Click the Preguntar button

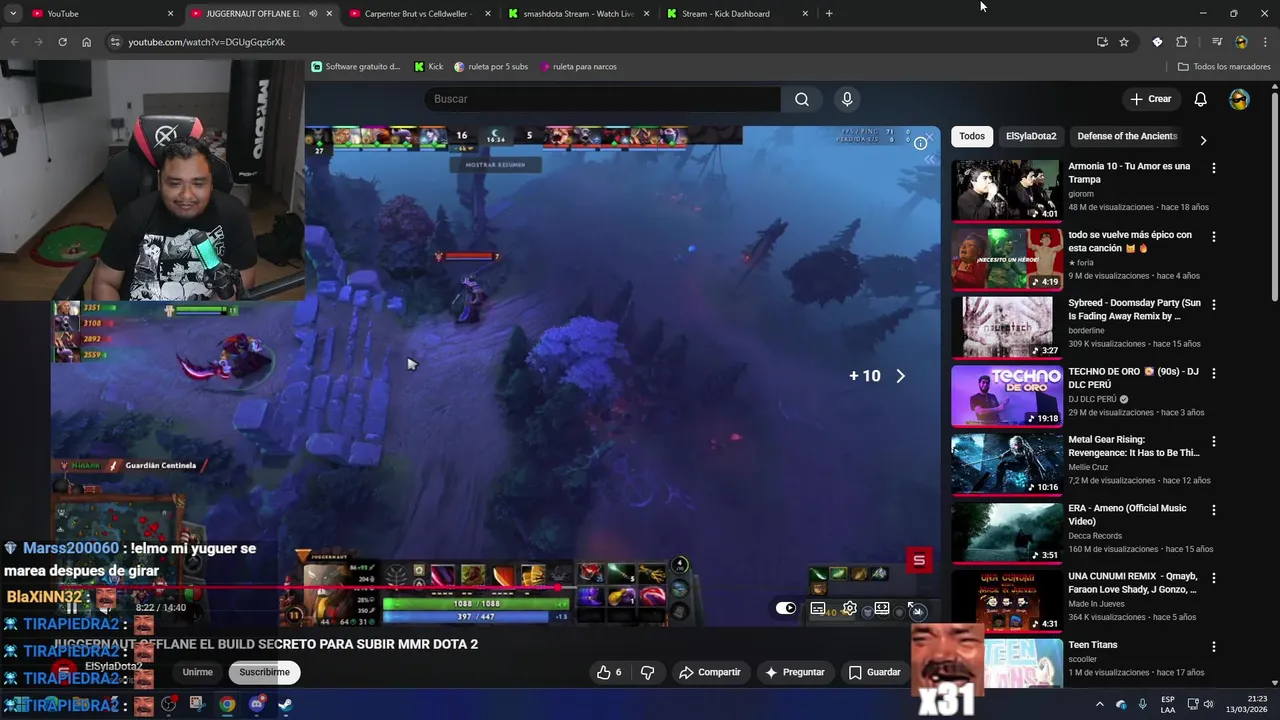795,672
